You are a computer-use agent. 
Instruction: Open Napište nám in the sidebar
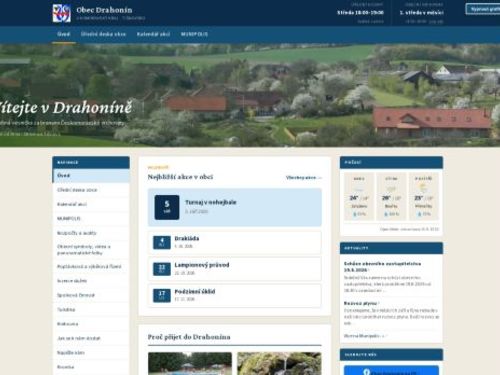click(91, 353)
